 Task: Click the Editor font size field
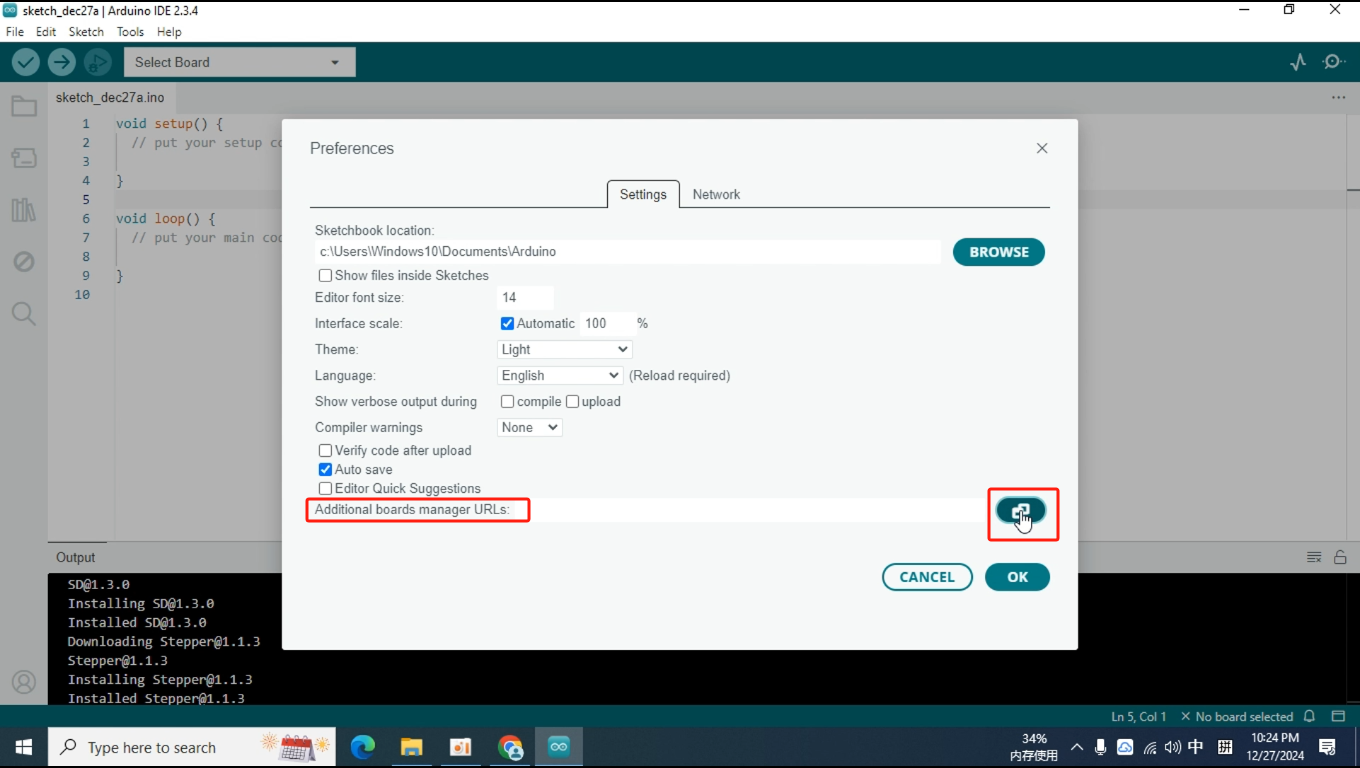[x=525, y=297]
